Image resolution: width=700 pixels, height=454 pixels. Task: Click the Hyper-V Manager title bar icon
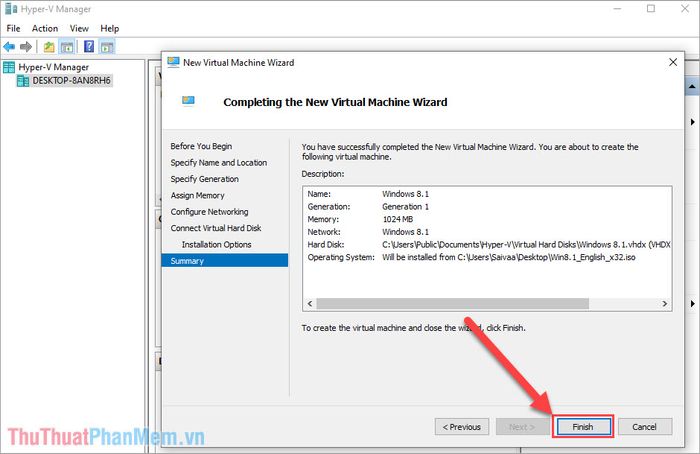click(11, 9)
